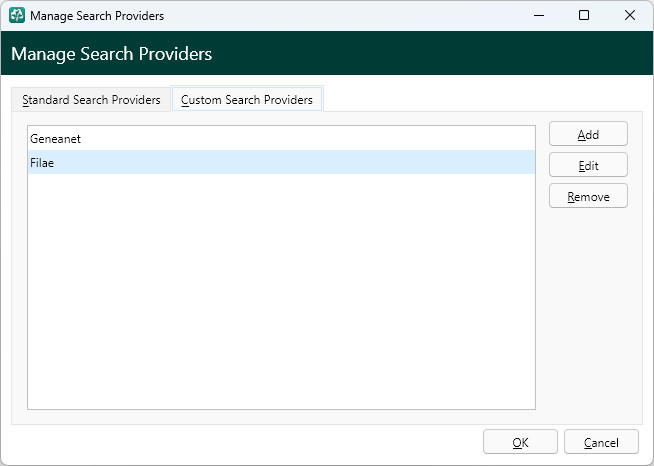Click the app icon in the title bar
This screenshot has height=466, width=654.
pos(17,15)
